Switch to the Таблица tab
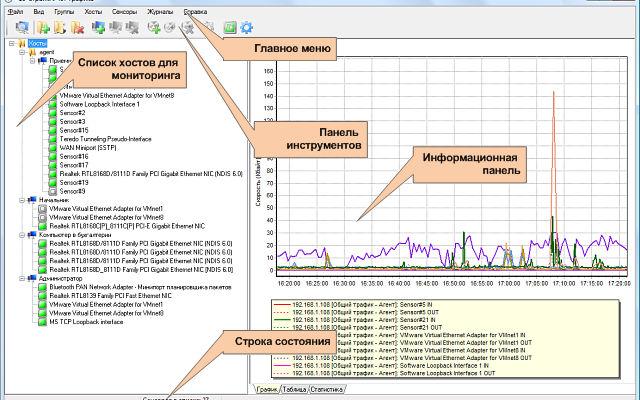The image size is (640, 400). click(x=294, y=389)
